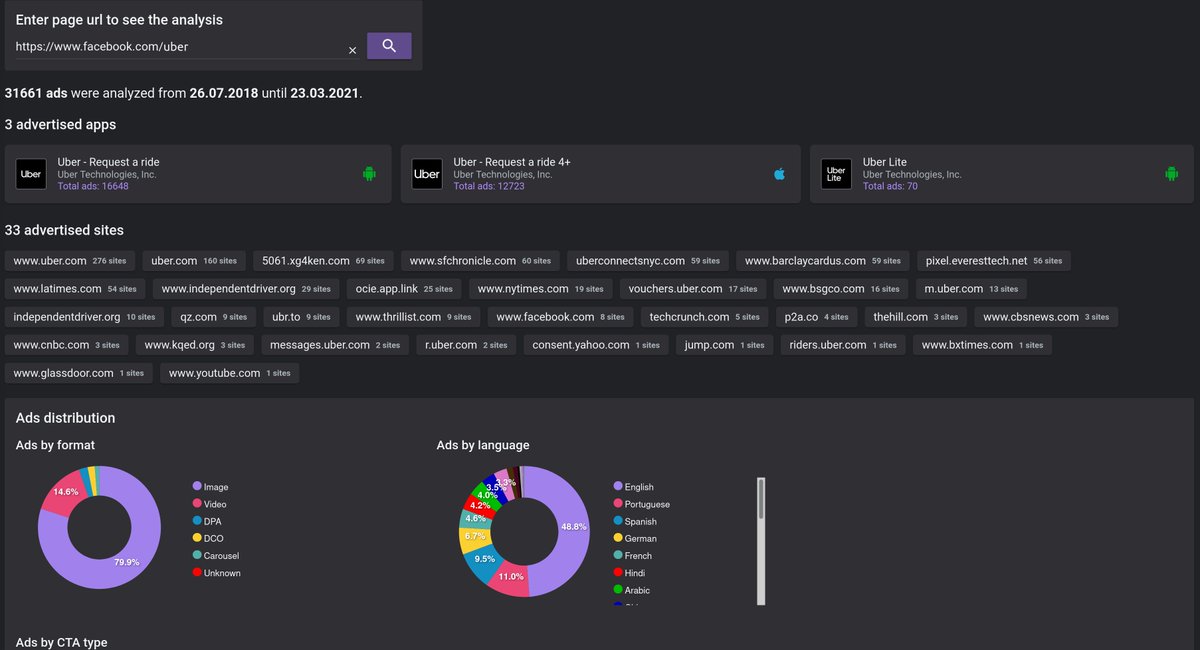Select the ocie.app.link site chip

(x=404, y=289)
